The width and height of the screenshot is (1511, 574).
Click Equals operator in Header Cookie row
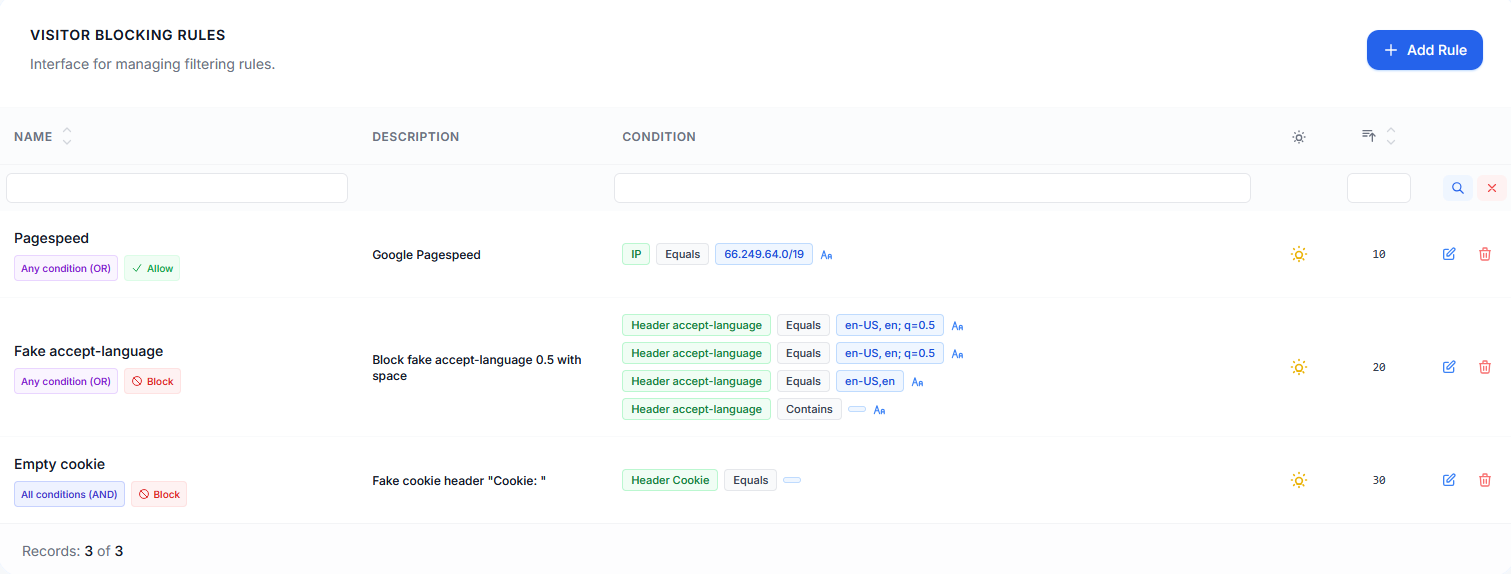click(x=750, y=480)
